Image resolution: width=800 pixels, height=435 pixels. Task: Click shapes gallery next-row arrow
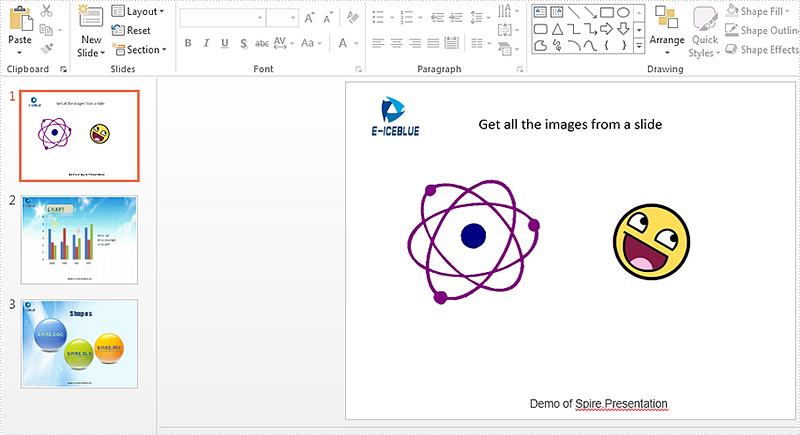click(x=639, y=30)
